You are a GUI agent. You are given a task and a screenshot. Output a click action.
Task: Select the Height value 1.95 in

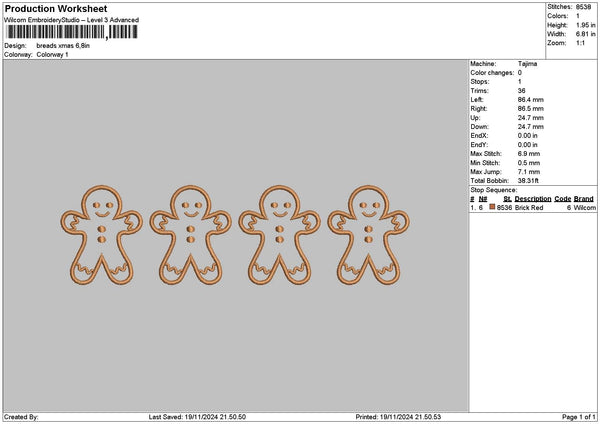[x=585, y=25]
